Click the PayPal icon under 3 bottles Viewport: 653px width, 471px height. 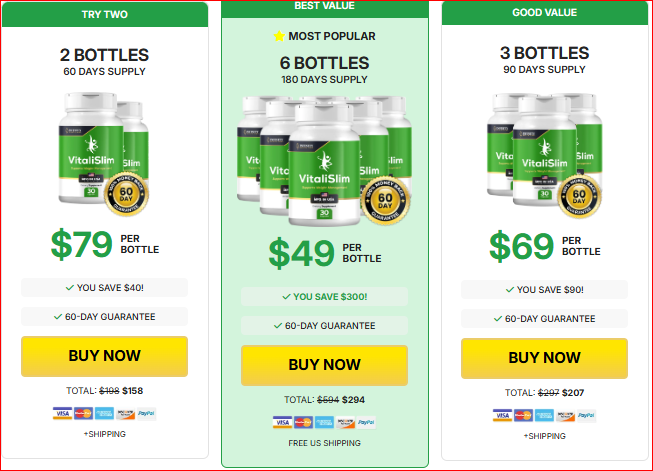[586, 415]
